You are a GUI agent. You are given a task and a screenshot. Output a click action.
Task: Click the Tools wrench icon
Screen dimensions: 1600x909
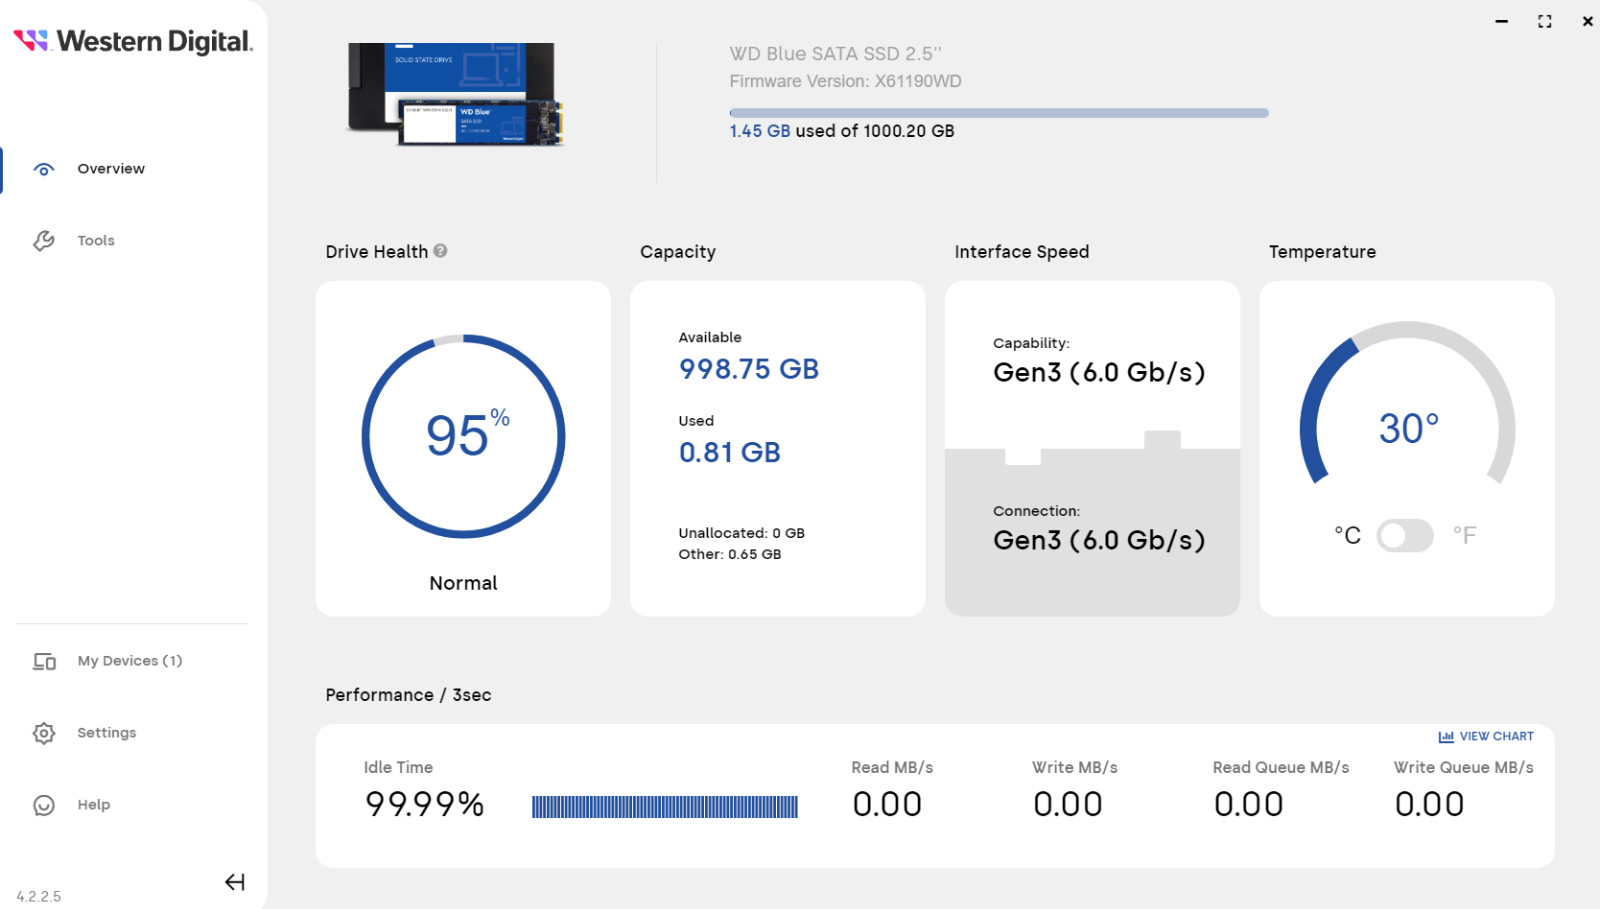(x=44, y=241)
